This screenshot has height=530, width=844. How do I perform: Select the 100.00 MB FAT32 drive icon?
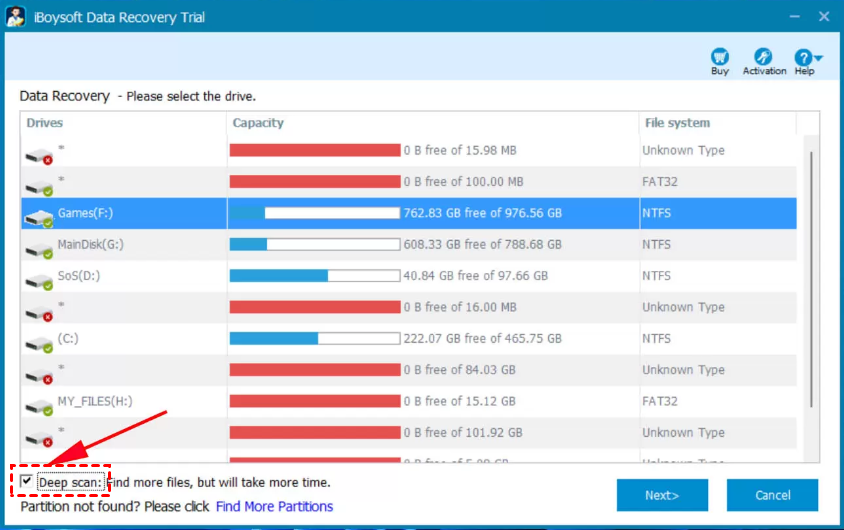click(x=39, y=188)
